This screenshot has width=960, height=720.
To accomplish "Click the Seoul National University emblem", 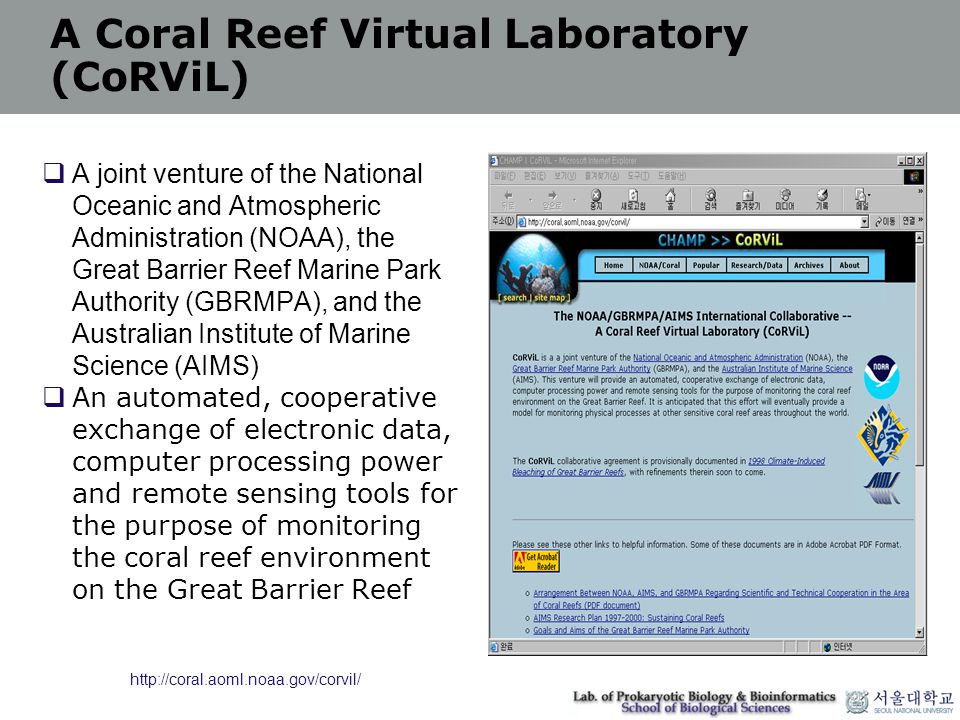I will [857, 702].
